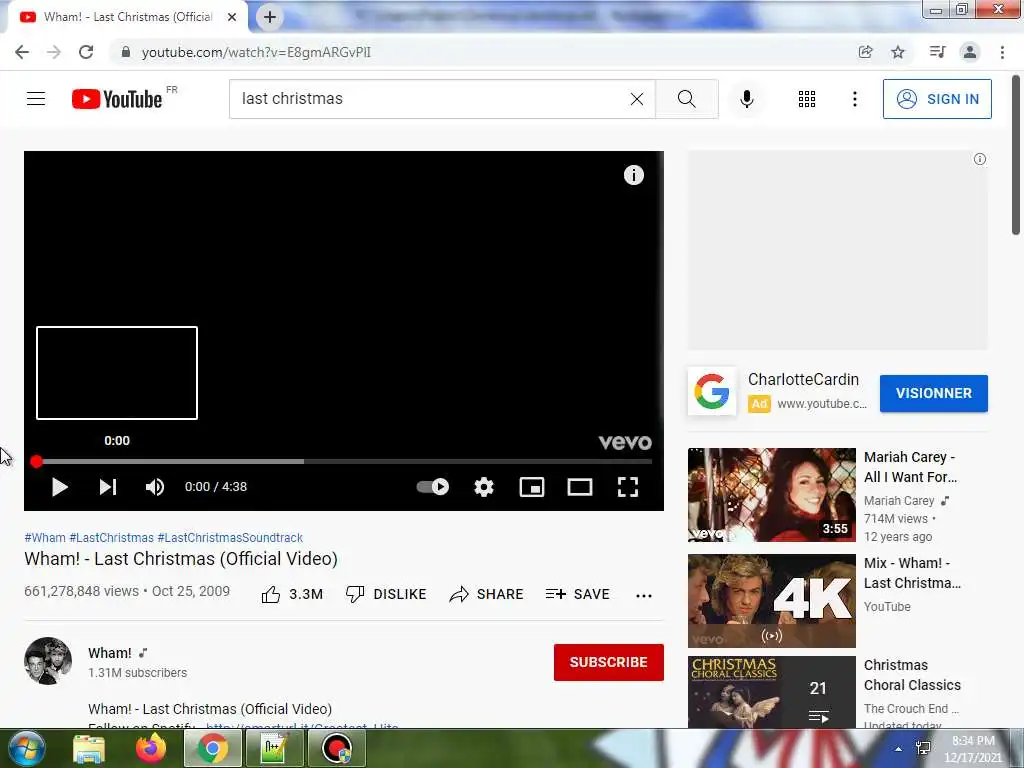Show hidden system tray icons
Screen dimensions: 1024x768
pos(899,749)
